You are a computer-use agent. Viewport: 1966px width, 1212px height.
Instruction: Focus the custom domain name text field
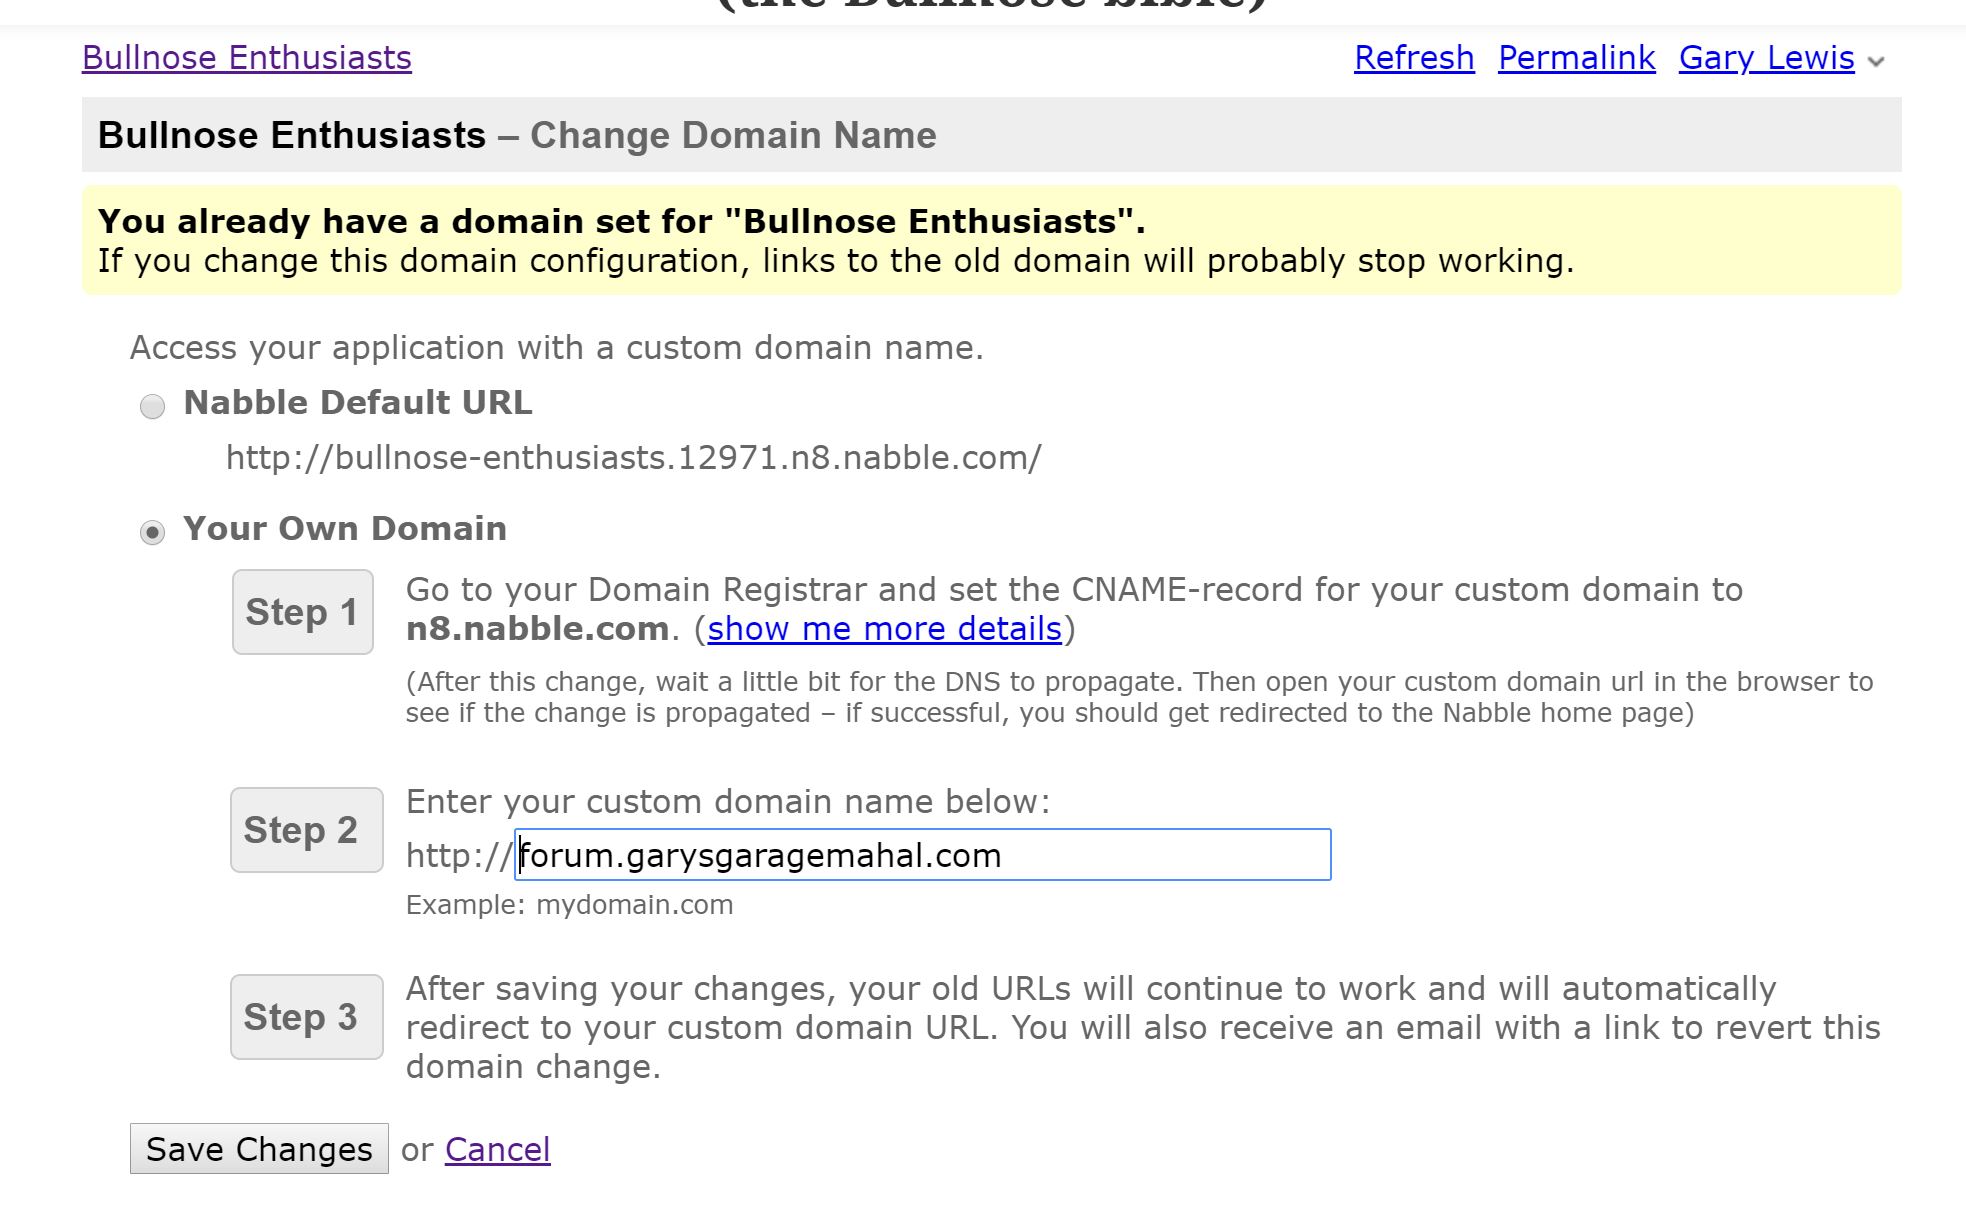pyautogui.click(x=922, y=855)
